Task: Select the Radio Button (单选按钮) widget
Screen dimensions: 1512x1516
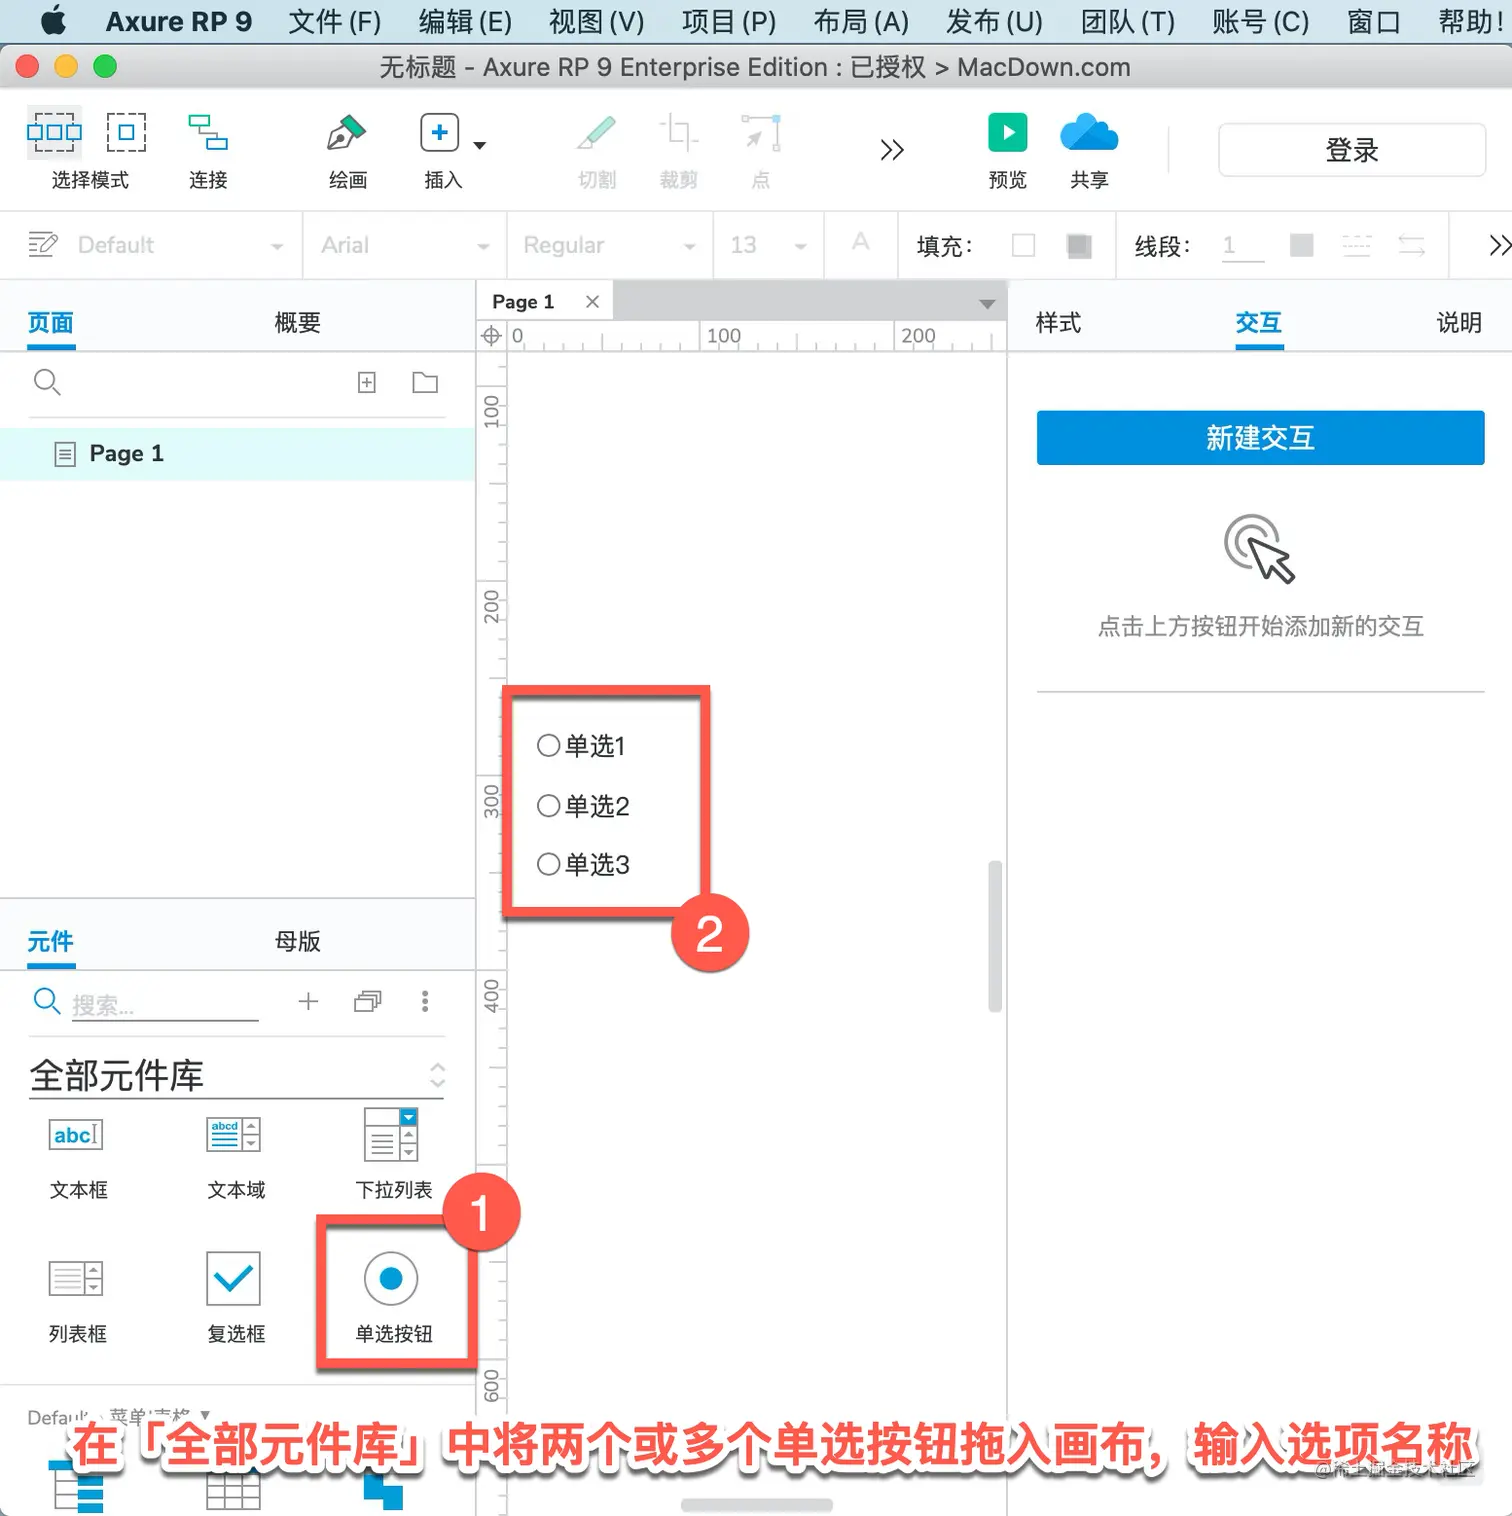Action: (393, 1299)
